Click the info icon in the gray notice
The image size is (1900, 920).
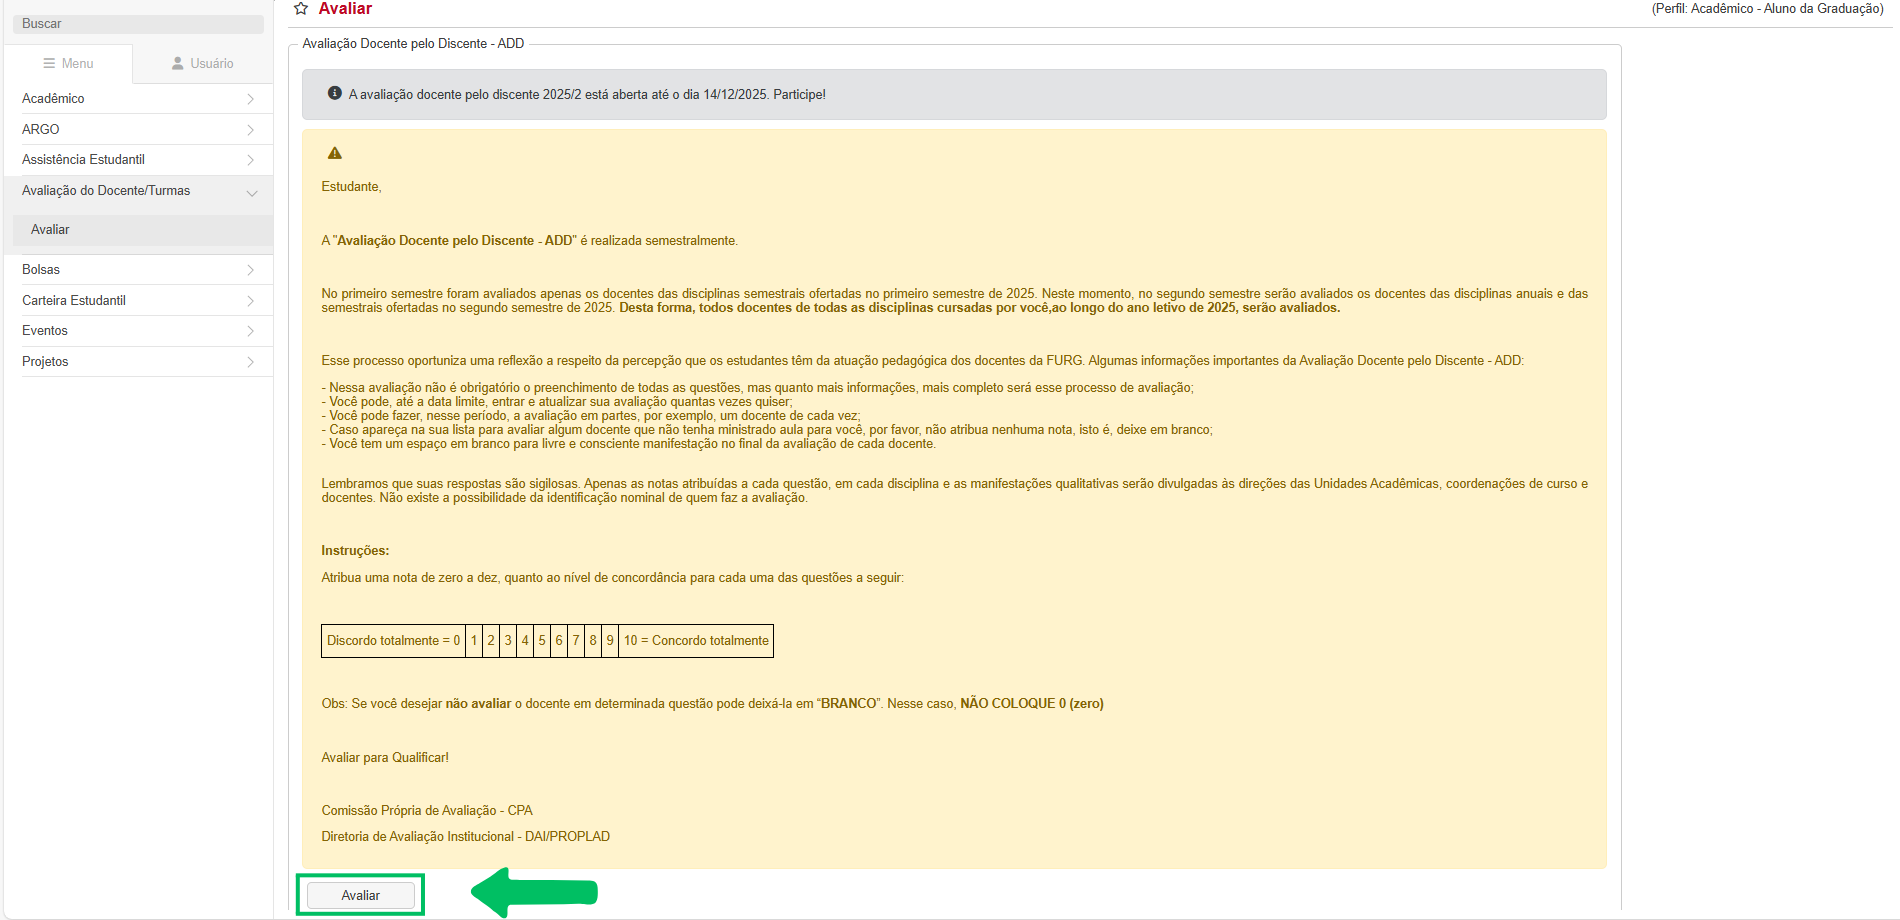[x=335, y=93]
